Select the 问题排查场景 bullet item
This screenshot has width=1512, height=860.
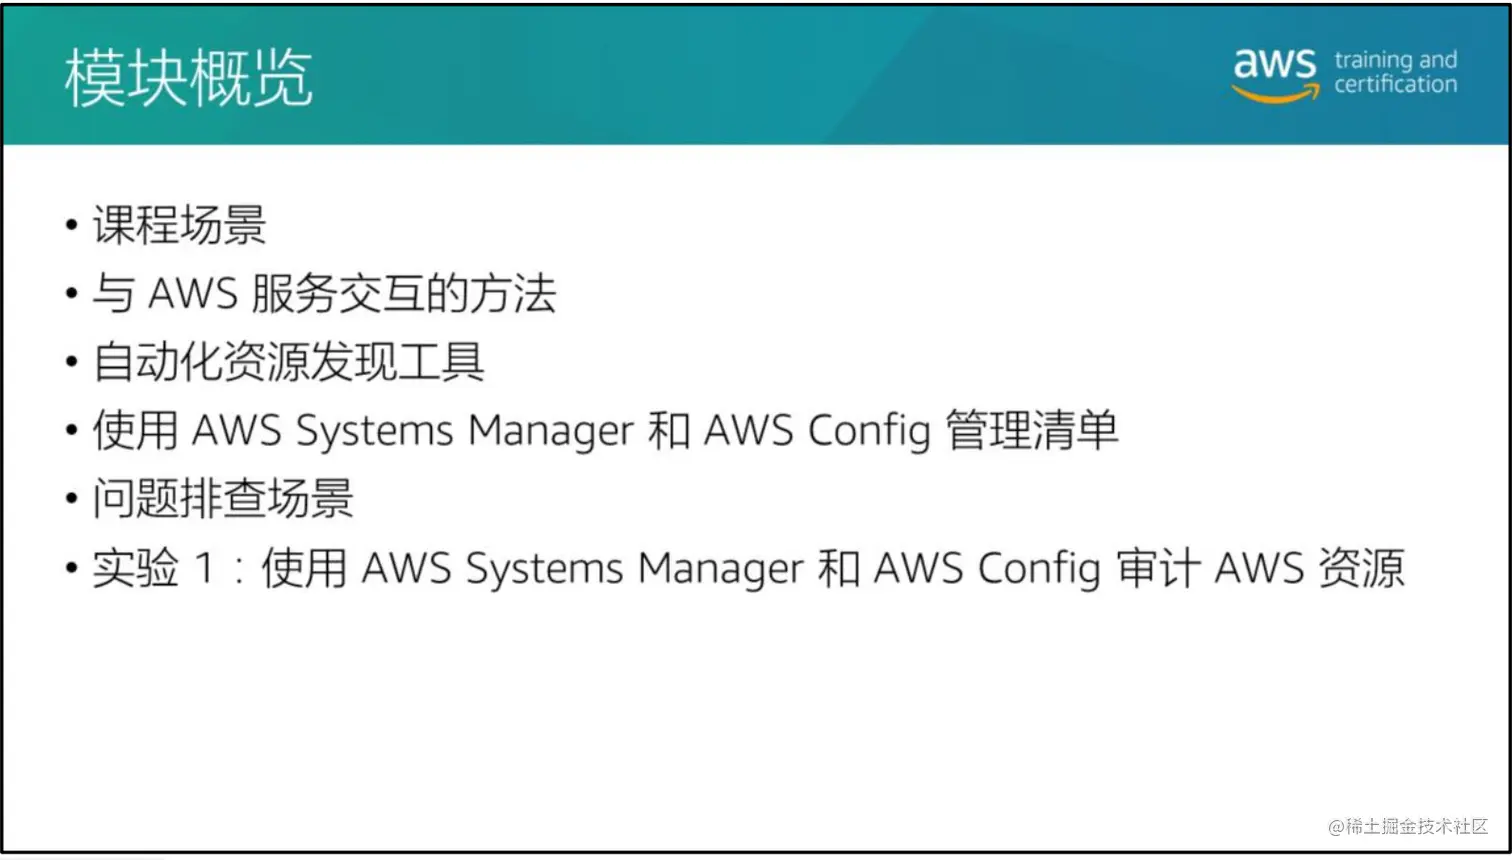tap(223, 499)
